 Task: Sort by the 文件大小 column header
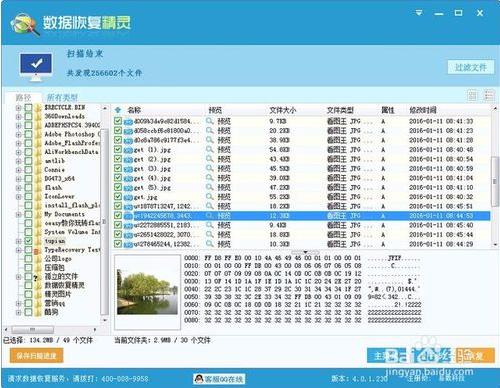coord(283,110)
